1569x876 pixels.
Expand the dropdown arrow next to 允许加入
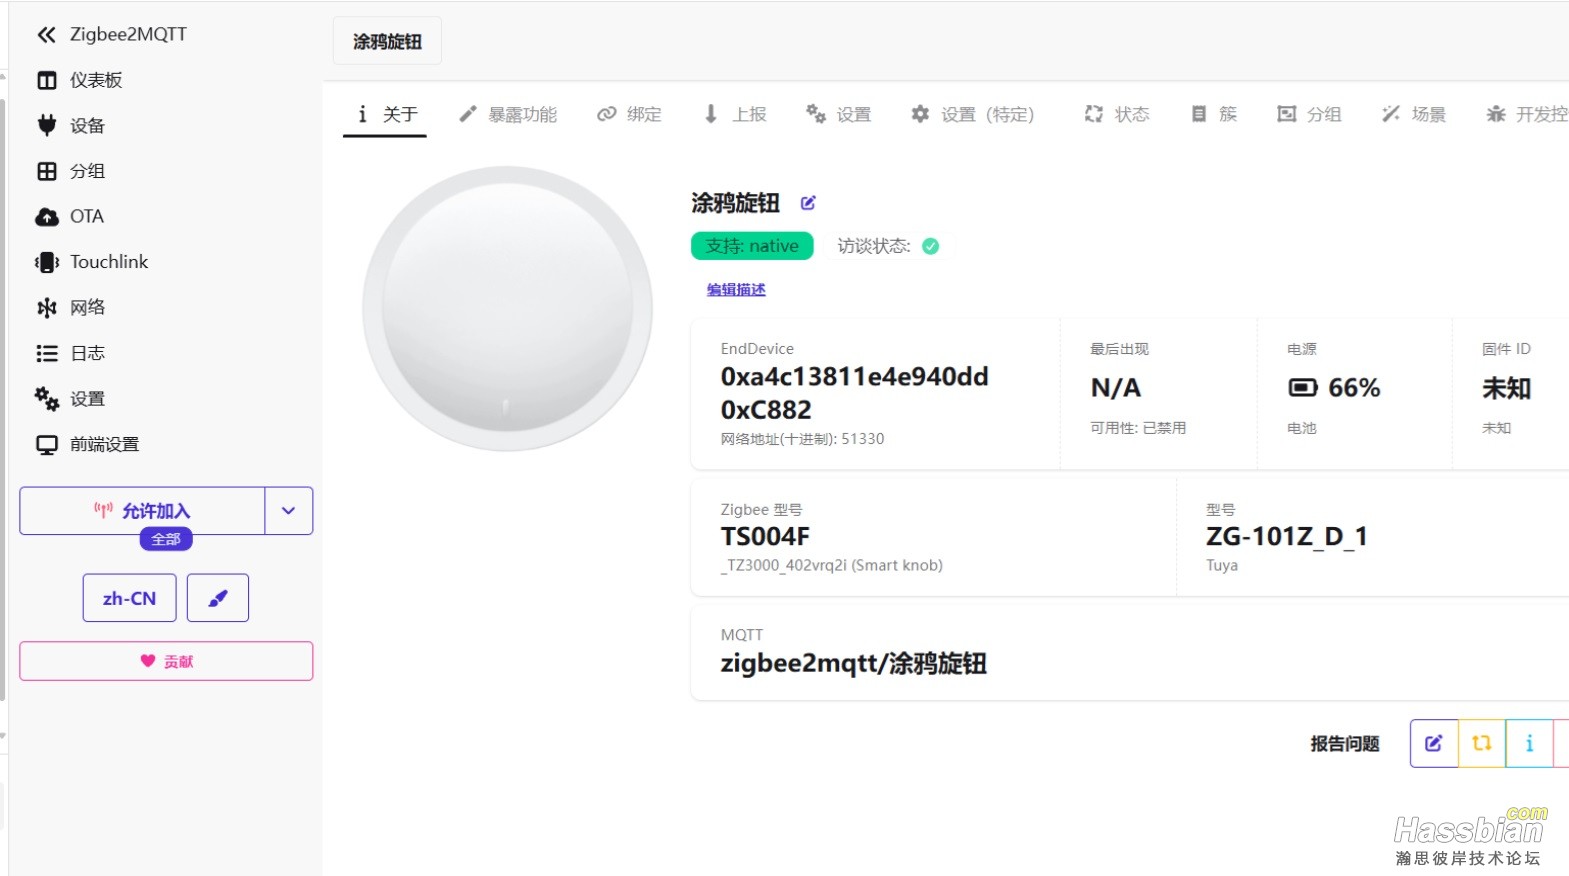289,511
